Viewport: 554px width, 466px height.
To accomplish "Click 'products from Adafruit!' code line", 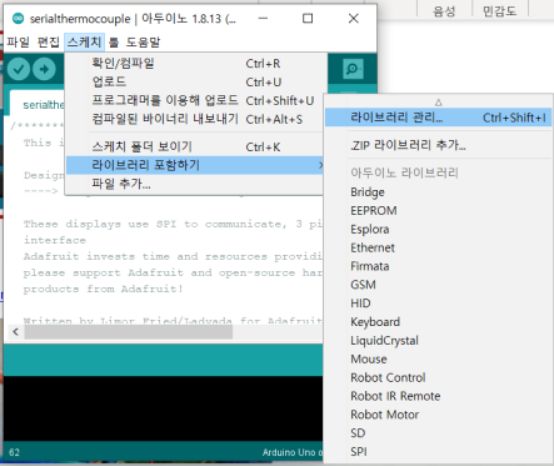I will (103, 289).
